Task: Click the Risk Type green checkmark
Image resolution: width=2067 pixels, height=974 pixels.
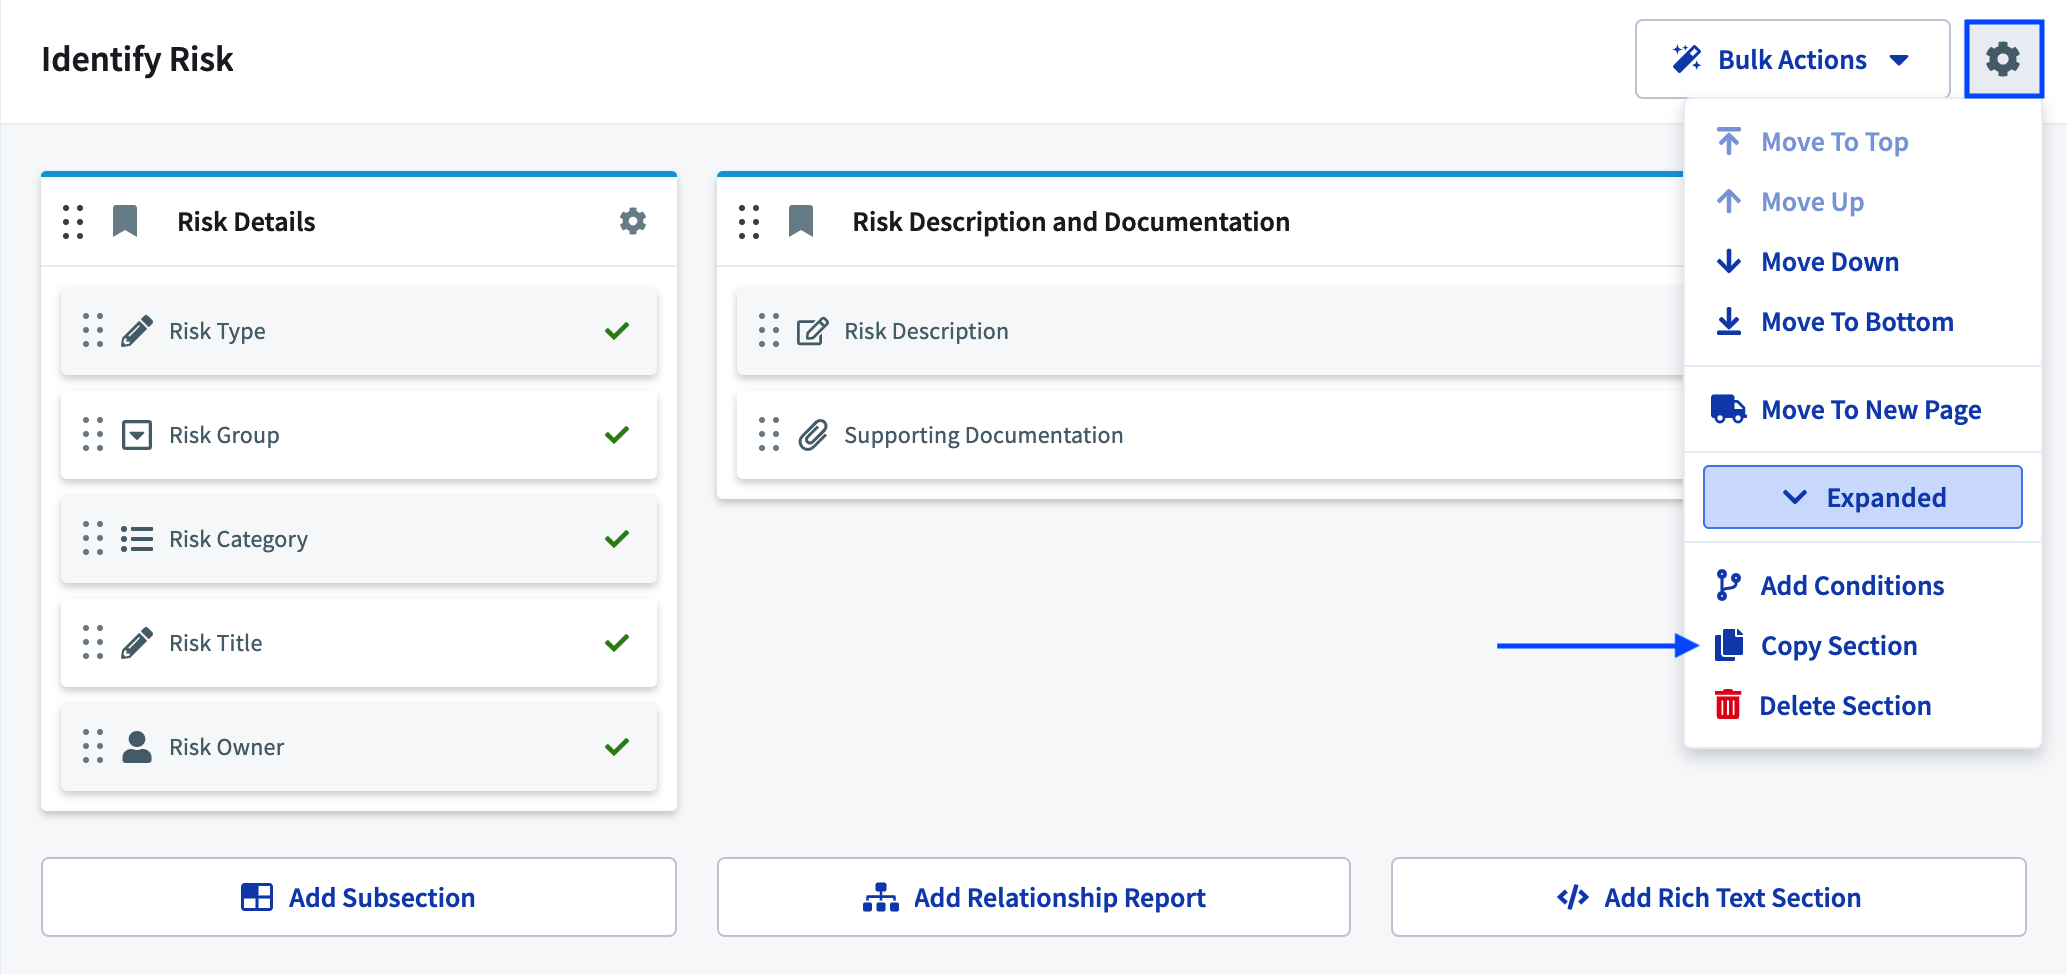Action: [x=617, y=331]
